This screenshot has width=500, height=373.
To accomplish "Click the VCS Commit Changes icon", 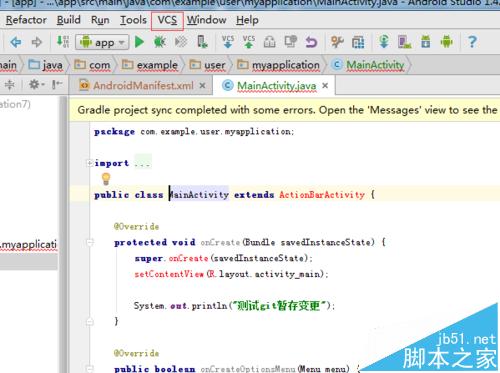I will (x=249, y=42).
